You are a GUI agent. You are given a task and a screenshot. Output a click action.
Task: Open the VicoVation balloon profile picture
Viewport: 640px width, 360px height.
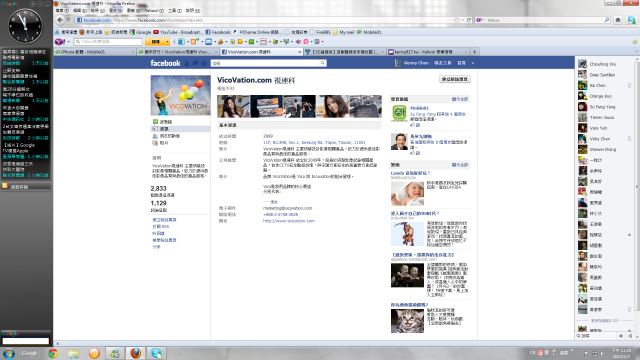tap(180, 95)
